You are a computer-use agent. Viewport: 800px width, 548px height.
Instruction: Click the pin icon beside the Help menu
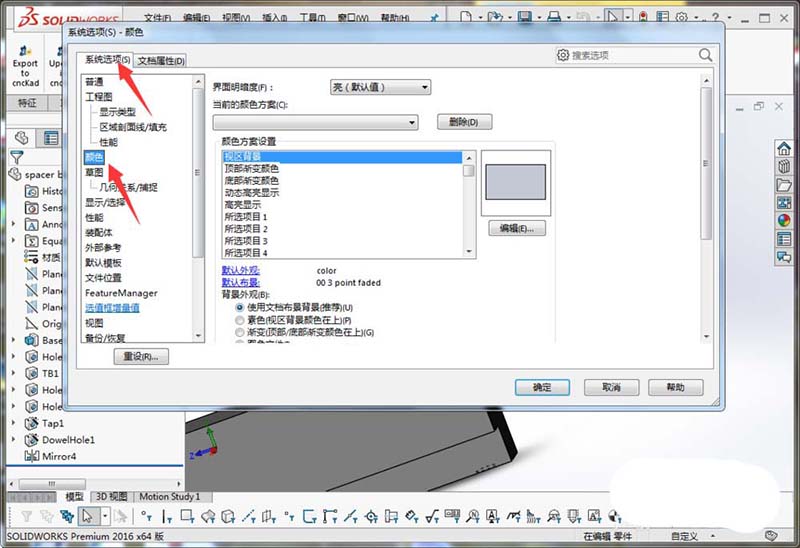(434, 18)
